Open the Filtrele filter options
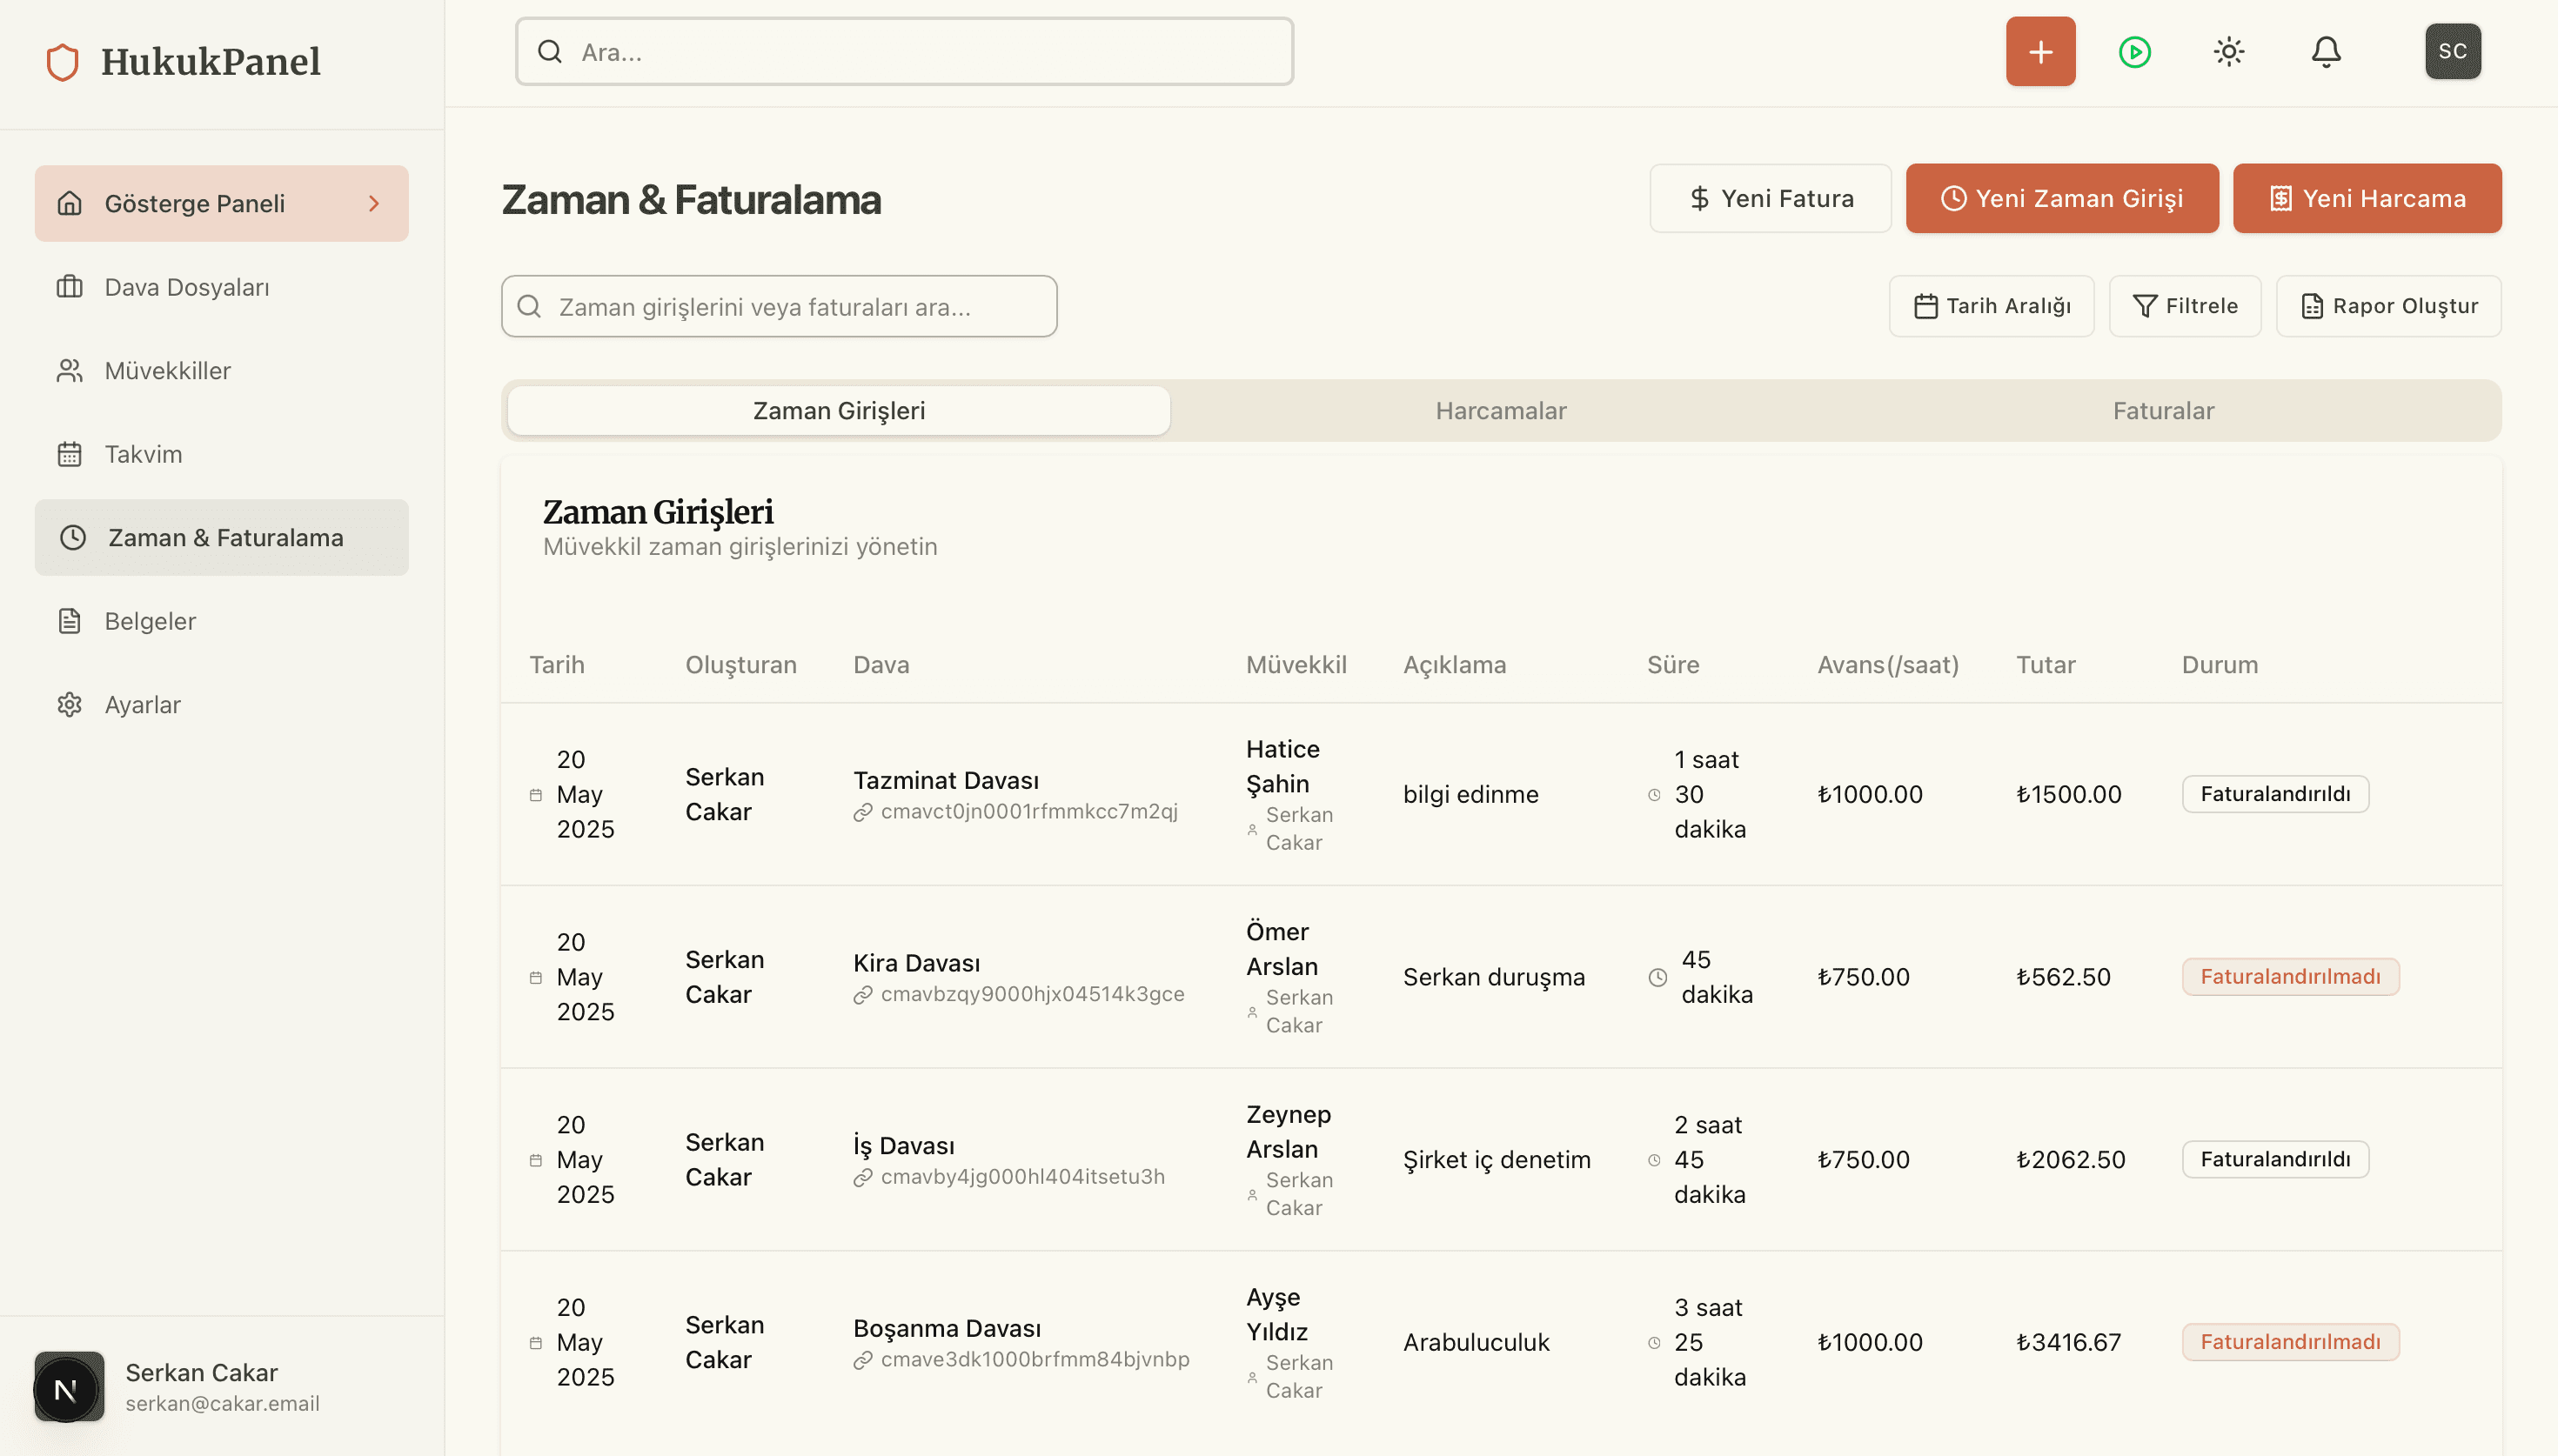The width and height of the screenshot is (2558, 1456). [2184, 306]
